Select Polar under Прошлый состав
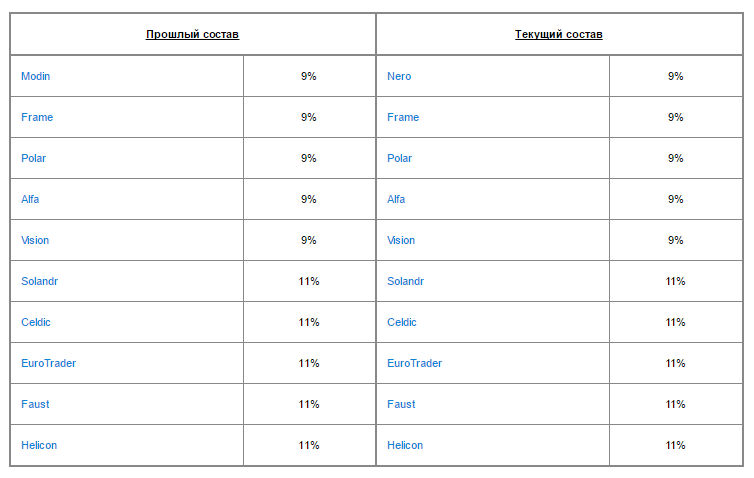The image size is (754, 478). point(34,158)
